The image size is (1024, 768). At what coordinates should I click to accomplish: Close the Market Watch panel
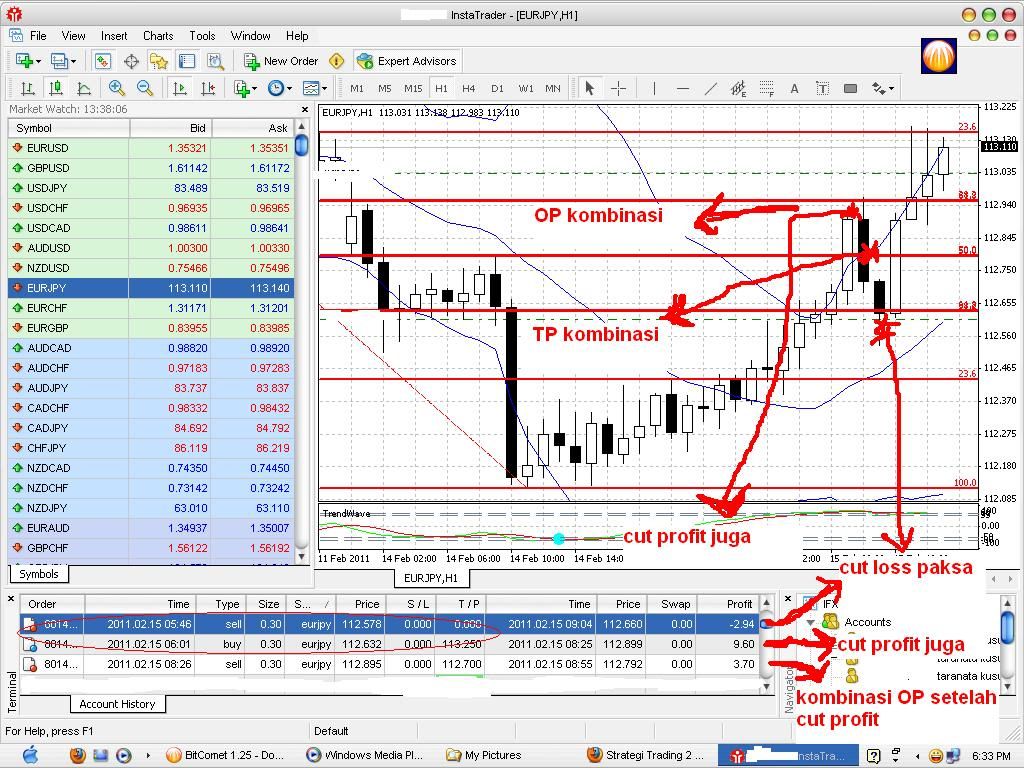[304, 110]
